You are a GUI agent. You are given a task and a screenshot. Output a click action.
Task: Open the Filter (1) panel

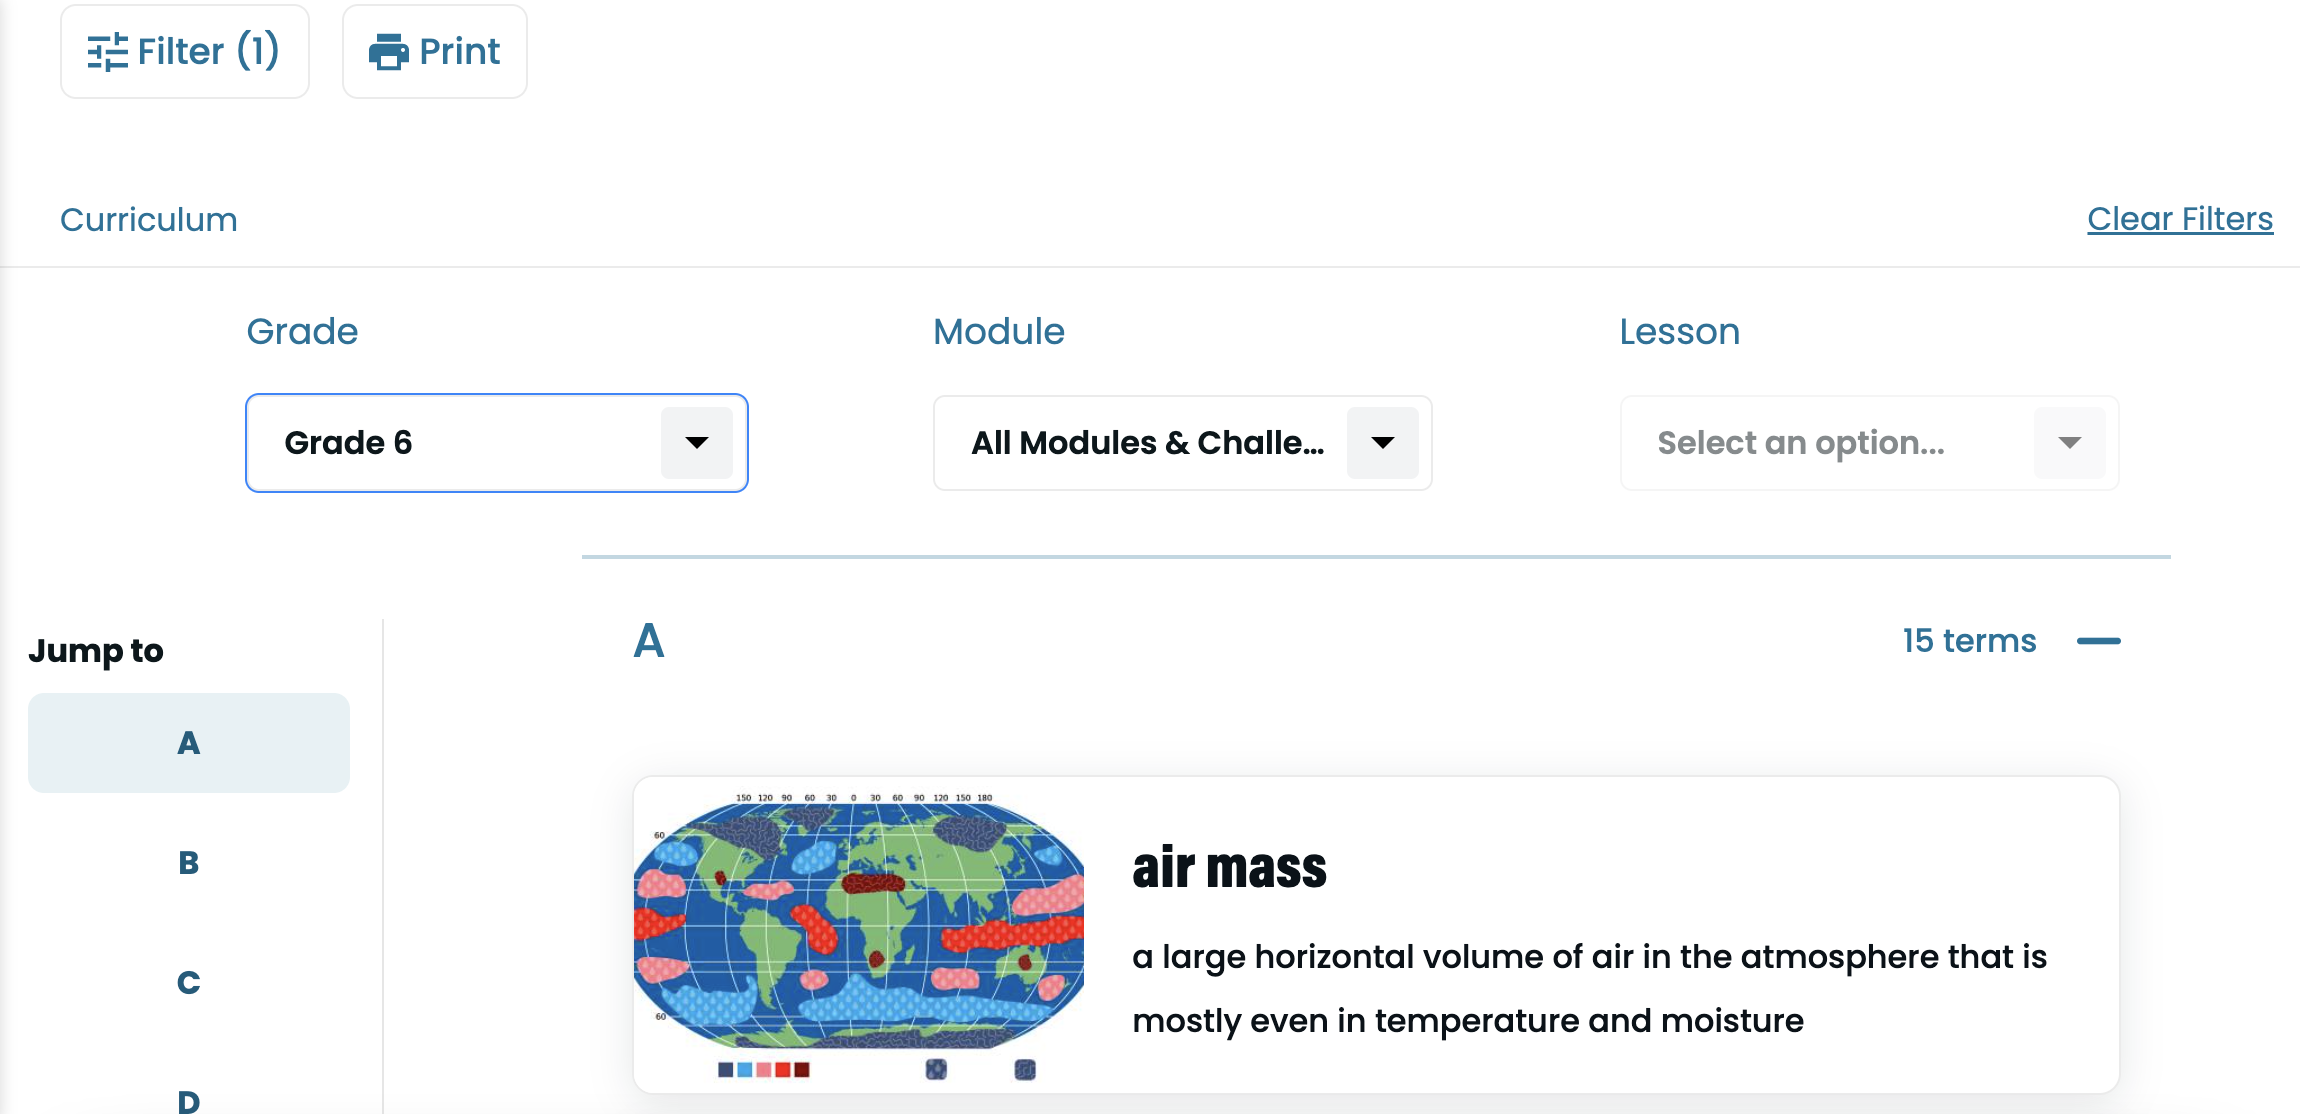tap(184, 50)
